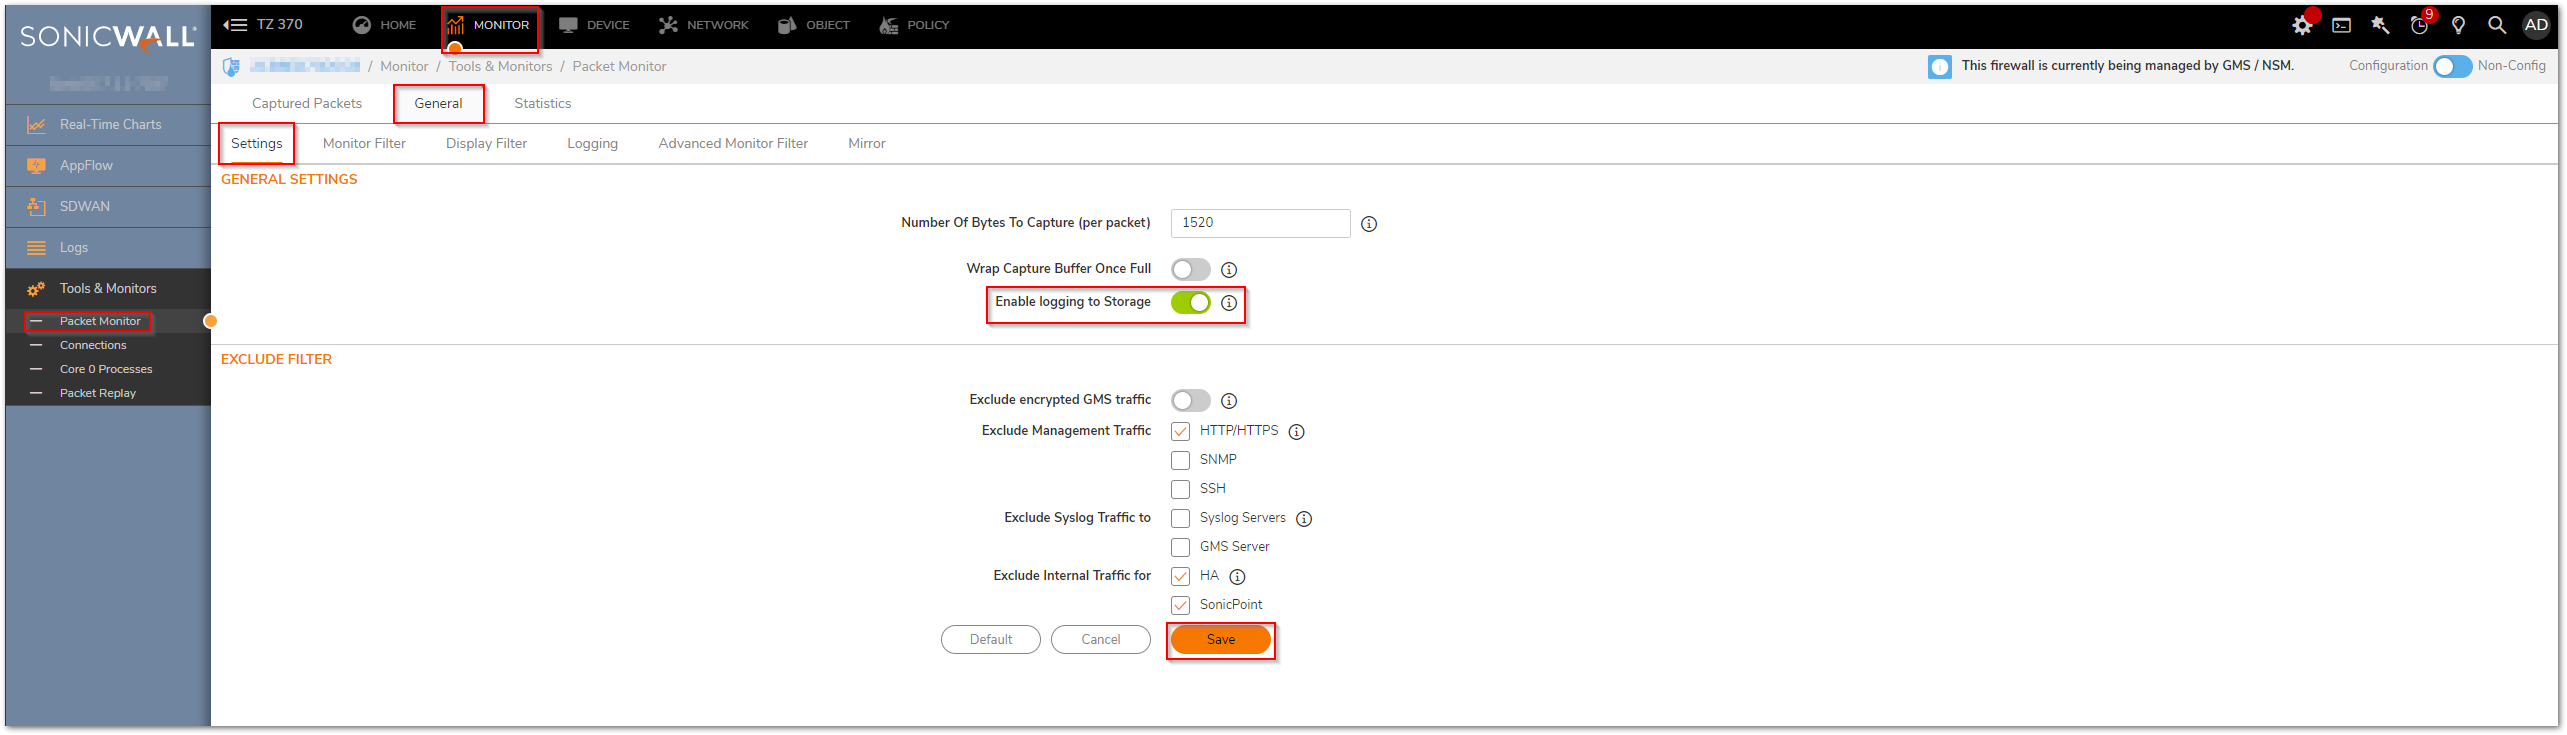Viewport: 2567px width, 735px height.
Task: Click the settings gear icon in top bar
Action: (x=2302, y=25)
